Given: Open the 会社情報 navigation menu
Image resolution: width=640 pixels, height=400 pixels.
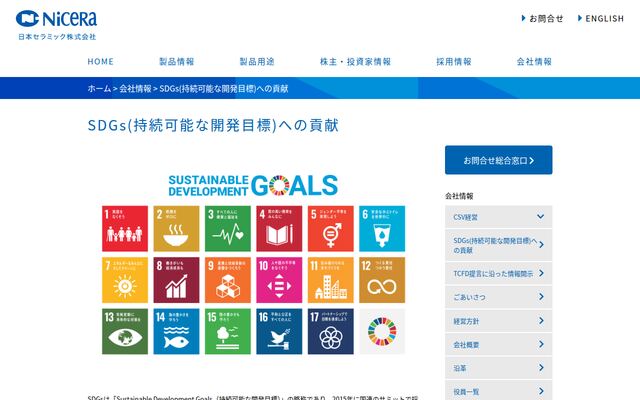Looking at the screenshot, I should click(x=534, y=62).
